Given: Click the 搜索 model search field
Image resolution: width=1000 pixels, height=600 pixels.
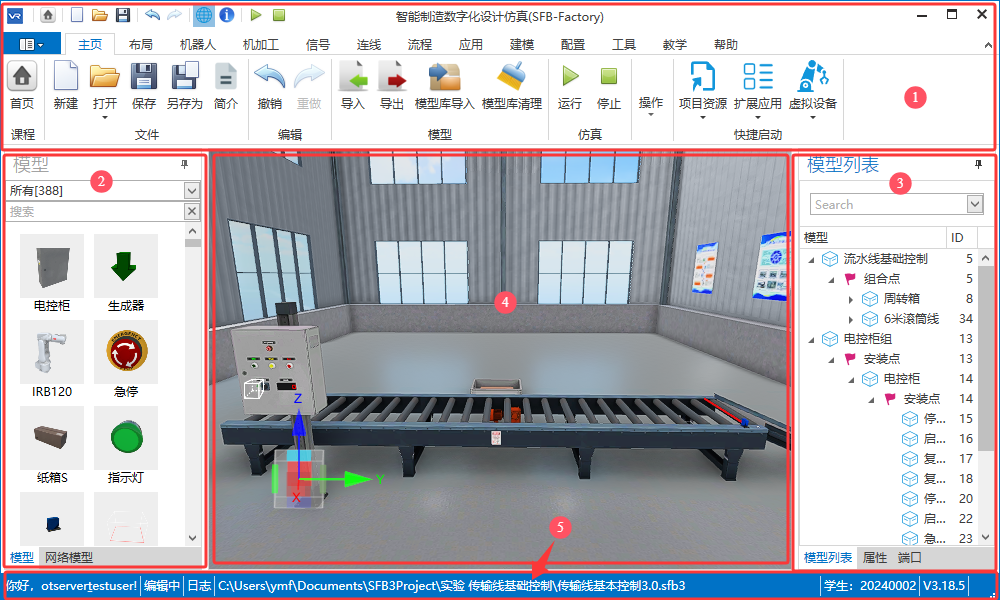Looking at the screenshot, I should 95,211.
